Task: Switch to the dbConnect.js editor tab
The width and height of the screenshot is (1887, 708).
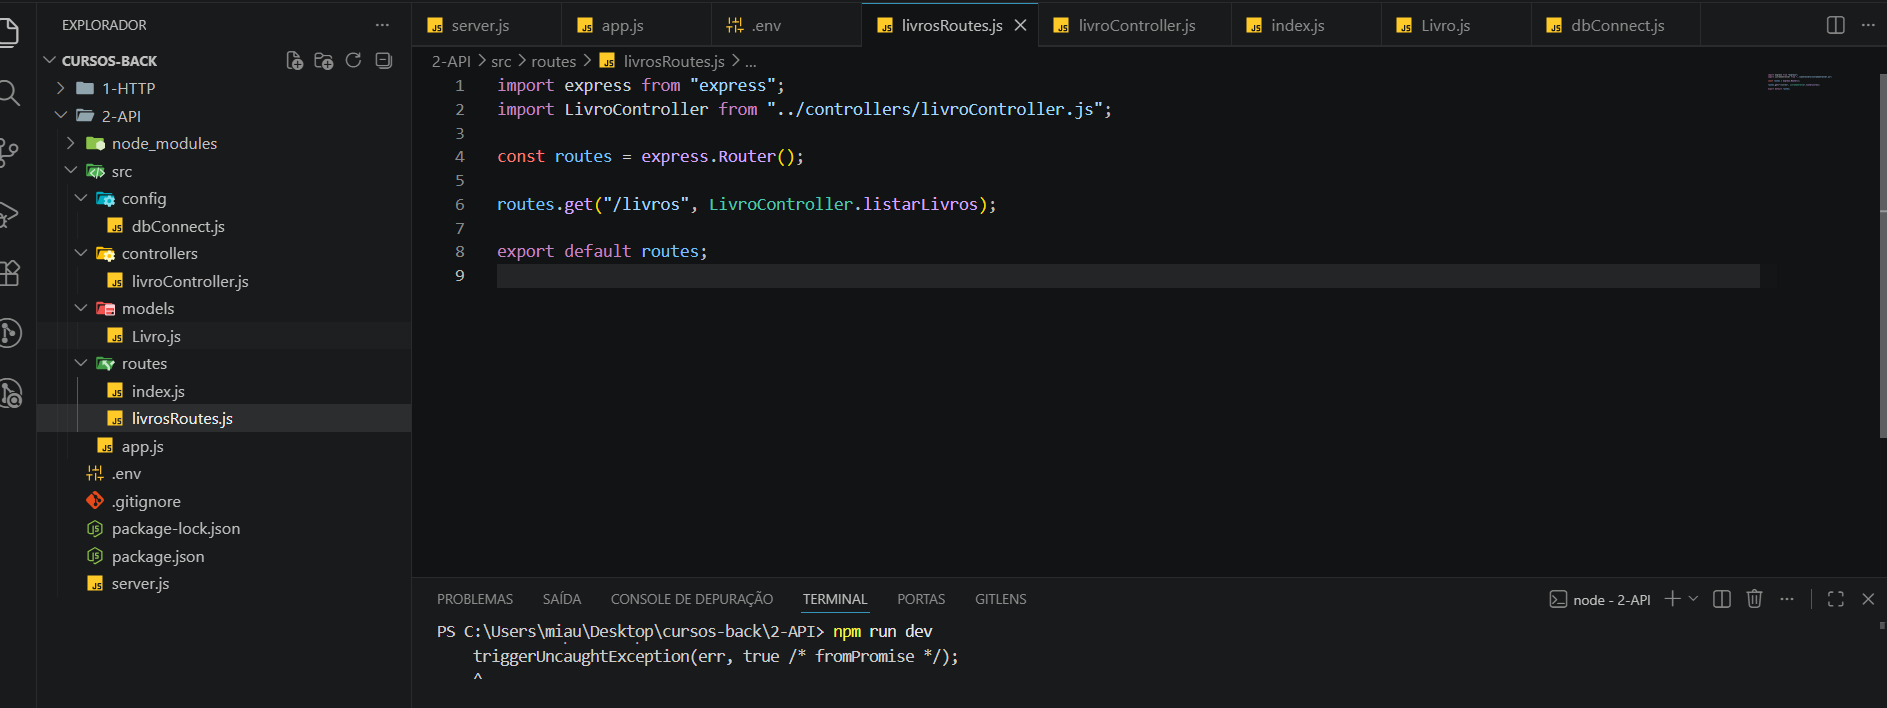Action: coord(1616,25)
